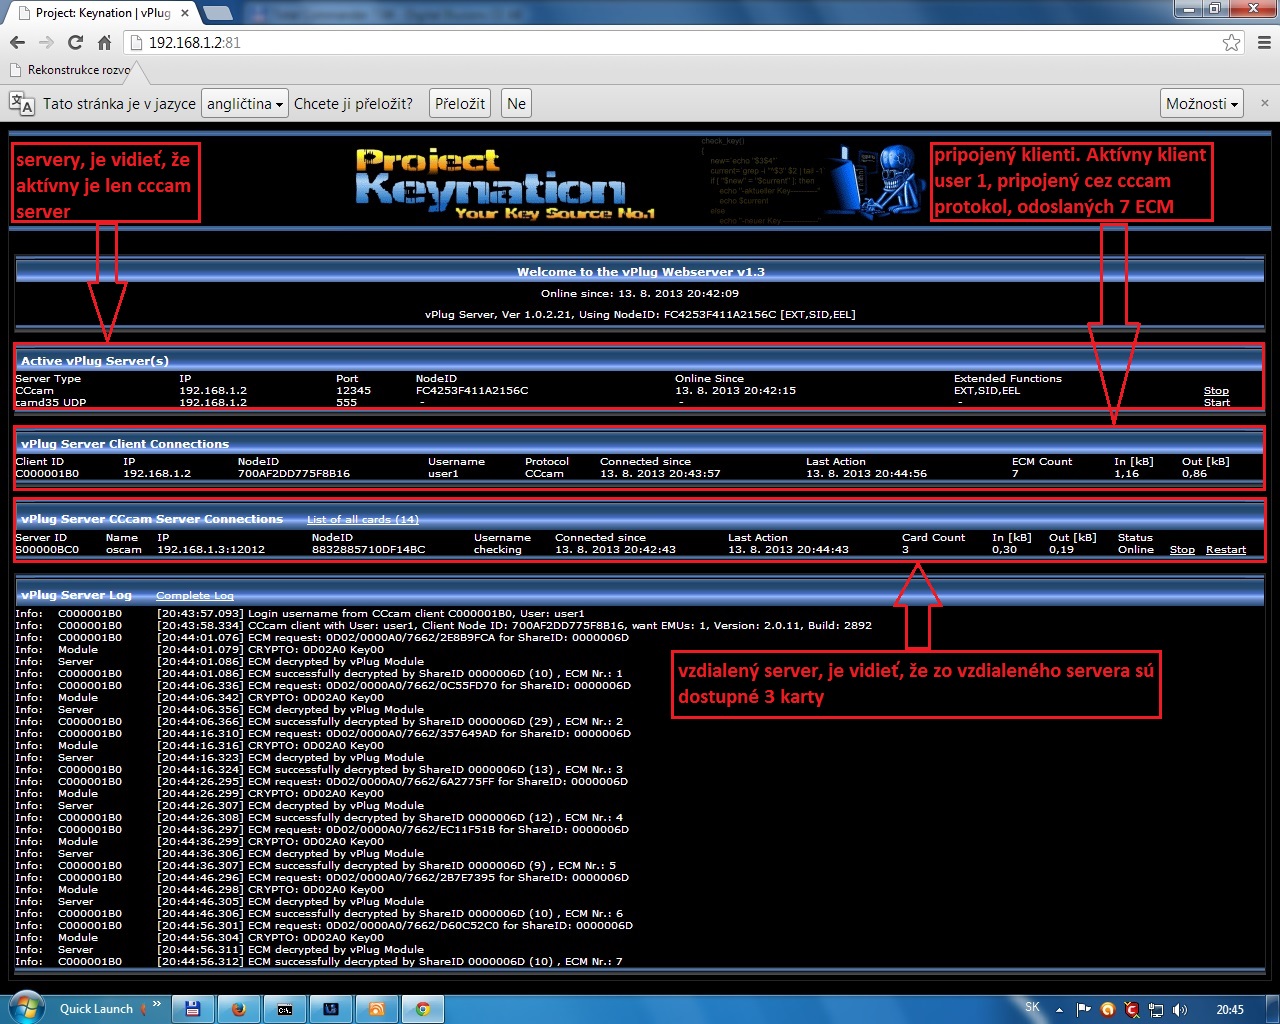
Task: Click the port value 12345
Action: click(x=353, y=391)
